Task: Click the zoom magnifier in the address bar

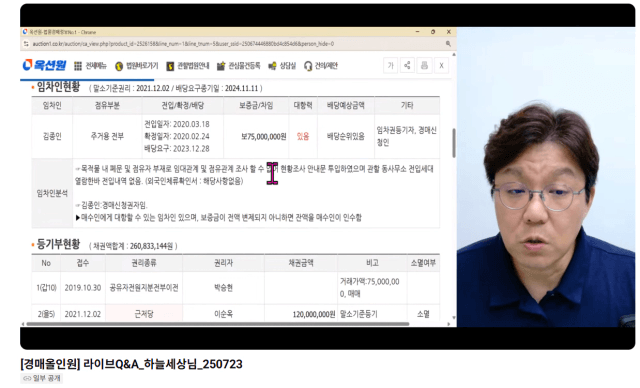Action: [x=448, y=44]
